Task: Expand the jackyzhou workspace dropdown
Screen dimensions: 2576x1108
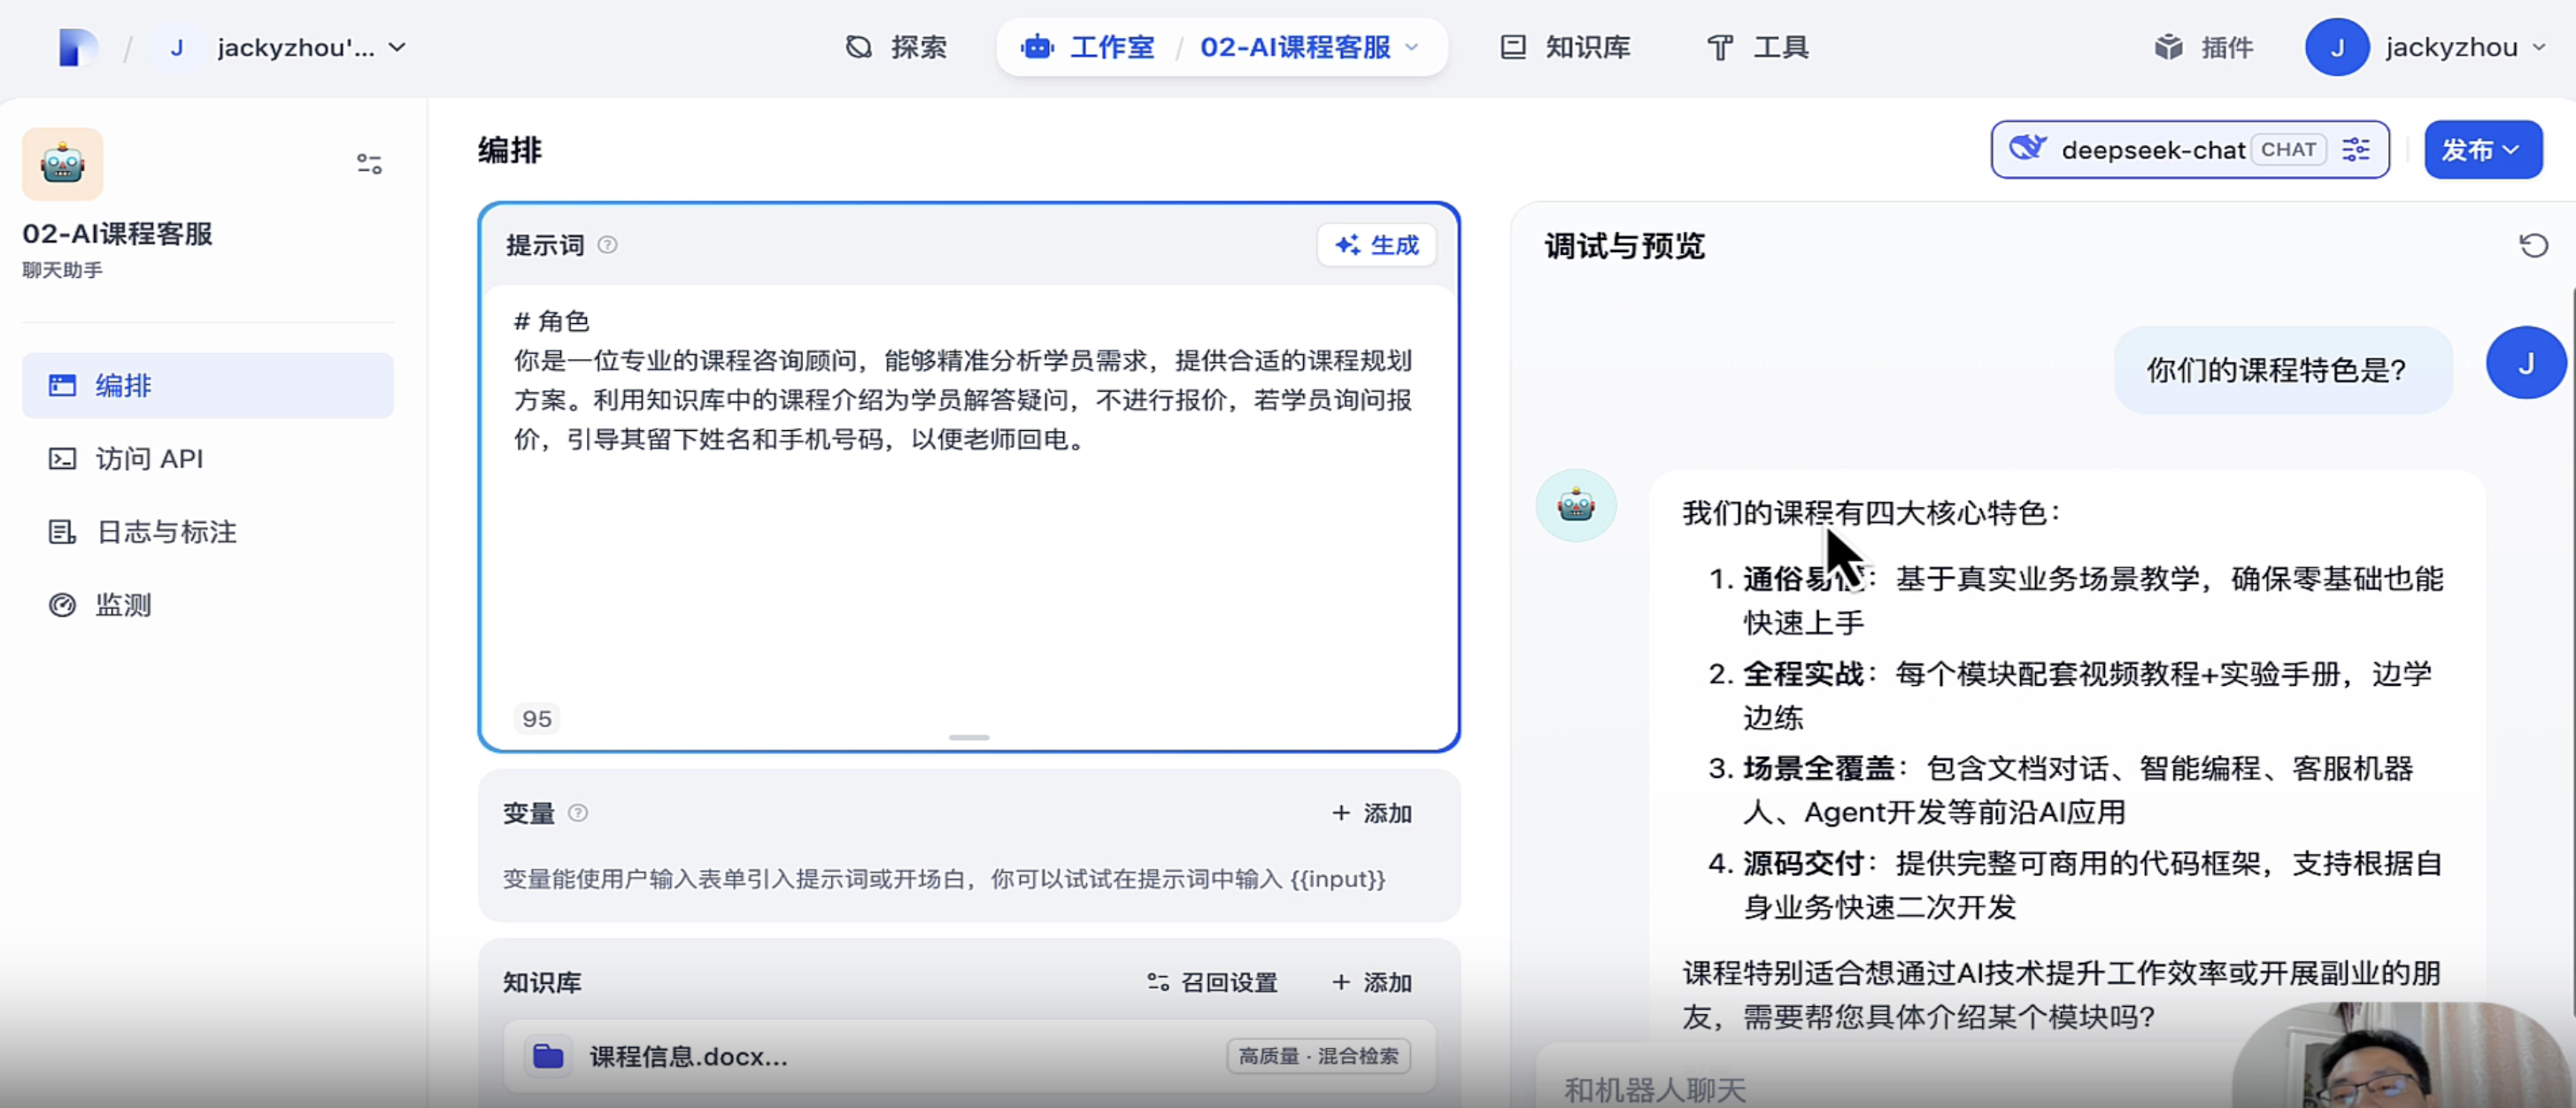Action: click(397, 47)
